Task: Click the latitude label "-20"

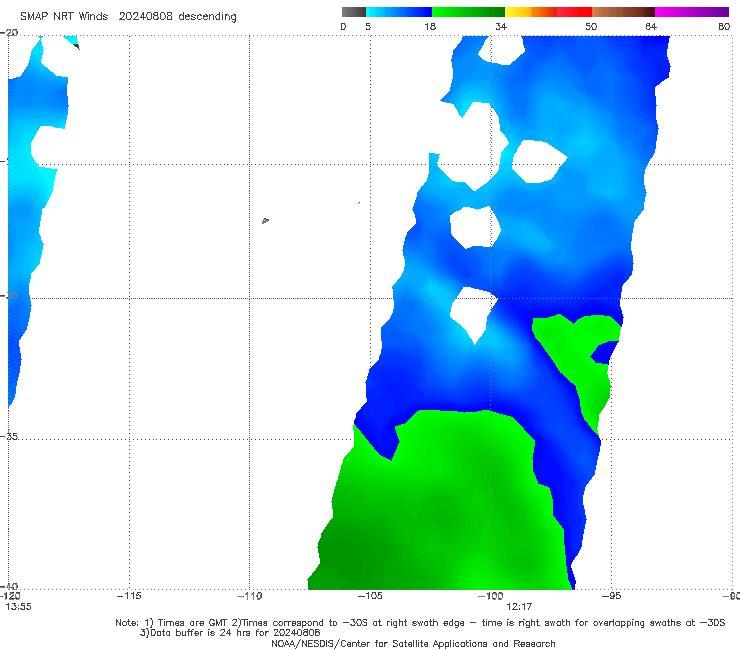Action: coord(9,32)
